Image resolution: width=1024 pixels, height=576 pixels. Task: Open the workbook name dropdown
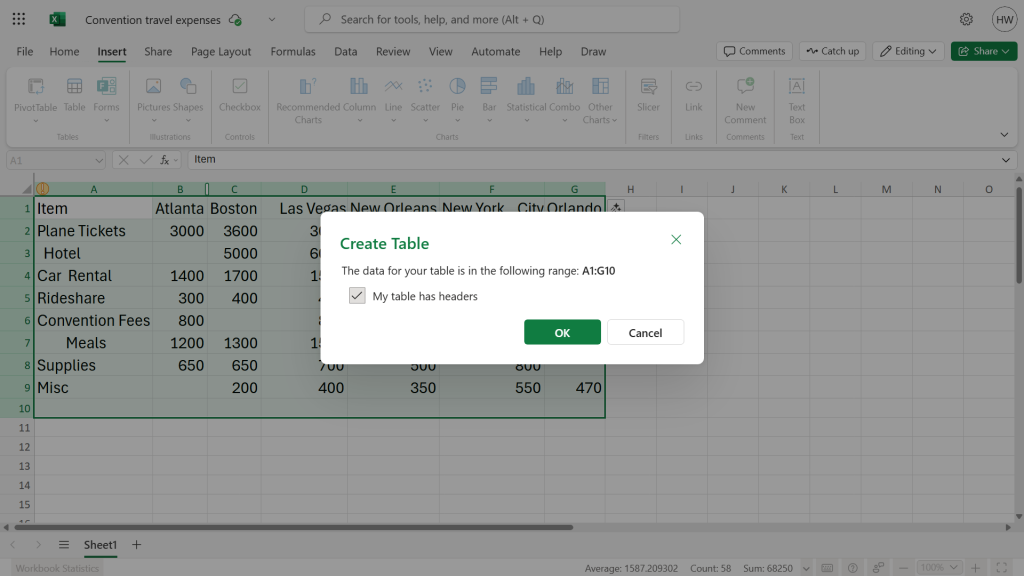[x=271, y=19]
